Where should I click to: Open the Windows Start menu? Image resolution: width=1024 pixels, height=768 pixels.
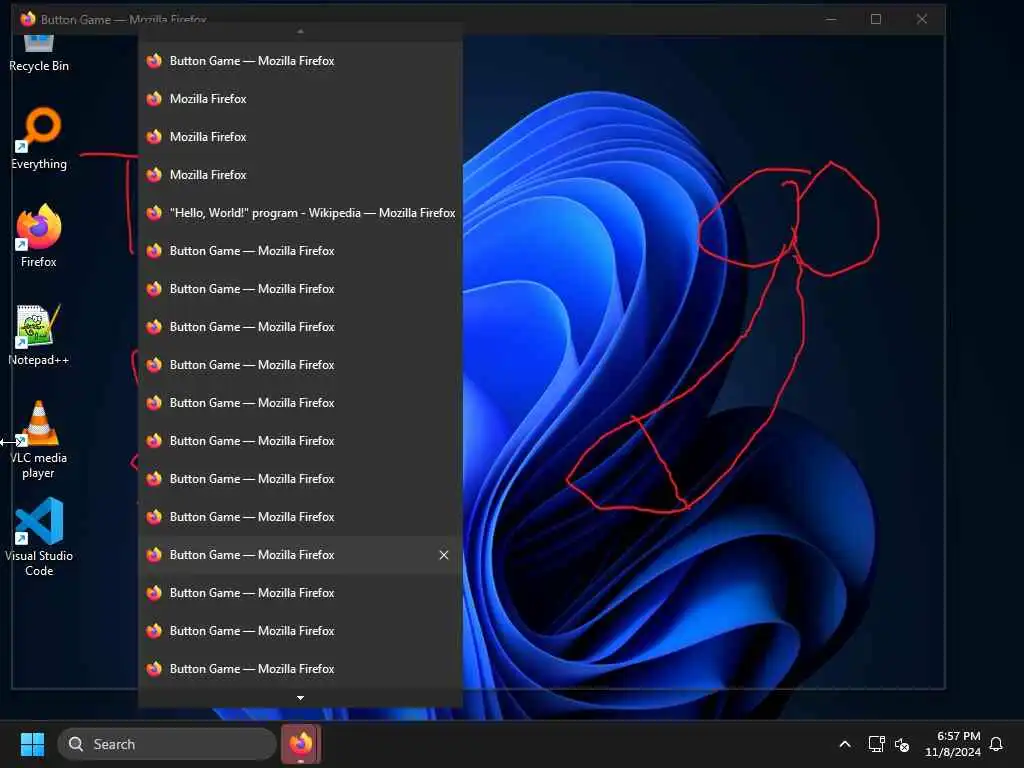[x=32, y=744]
